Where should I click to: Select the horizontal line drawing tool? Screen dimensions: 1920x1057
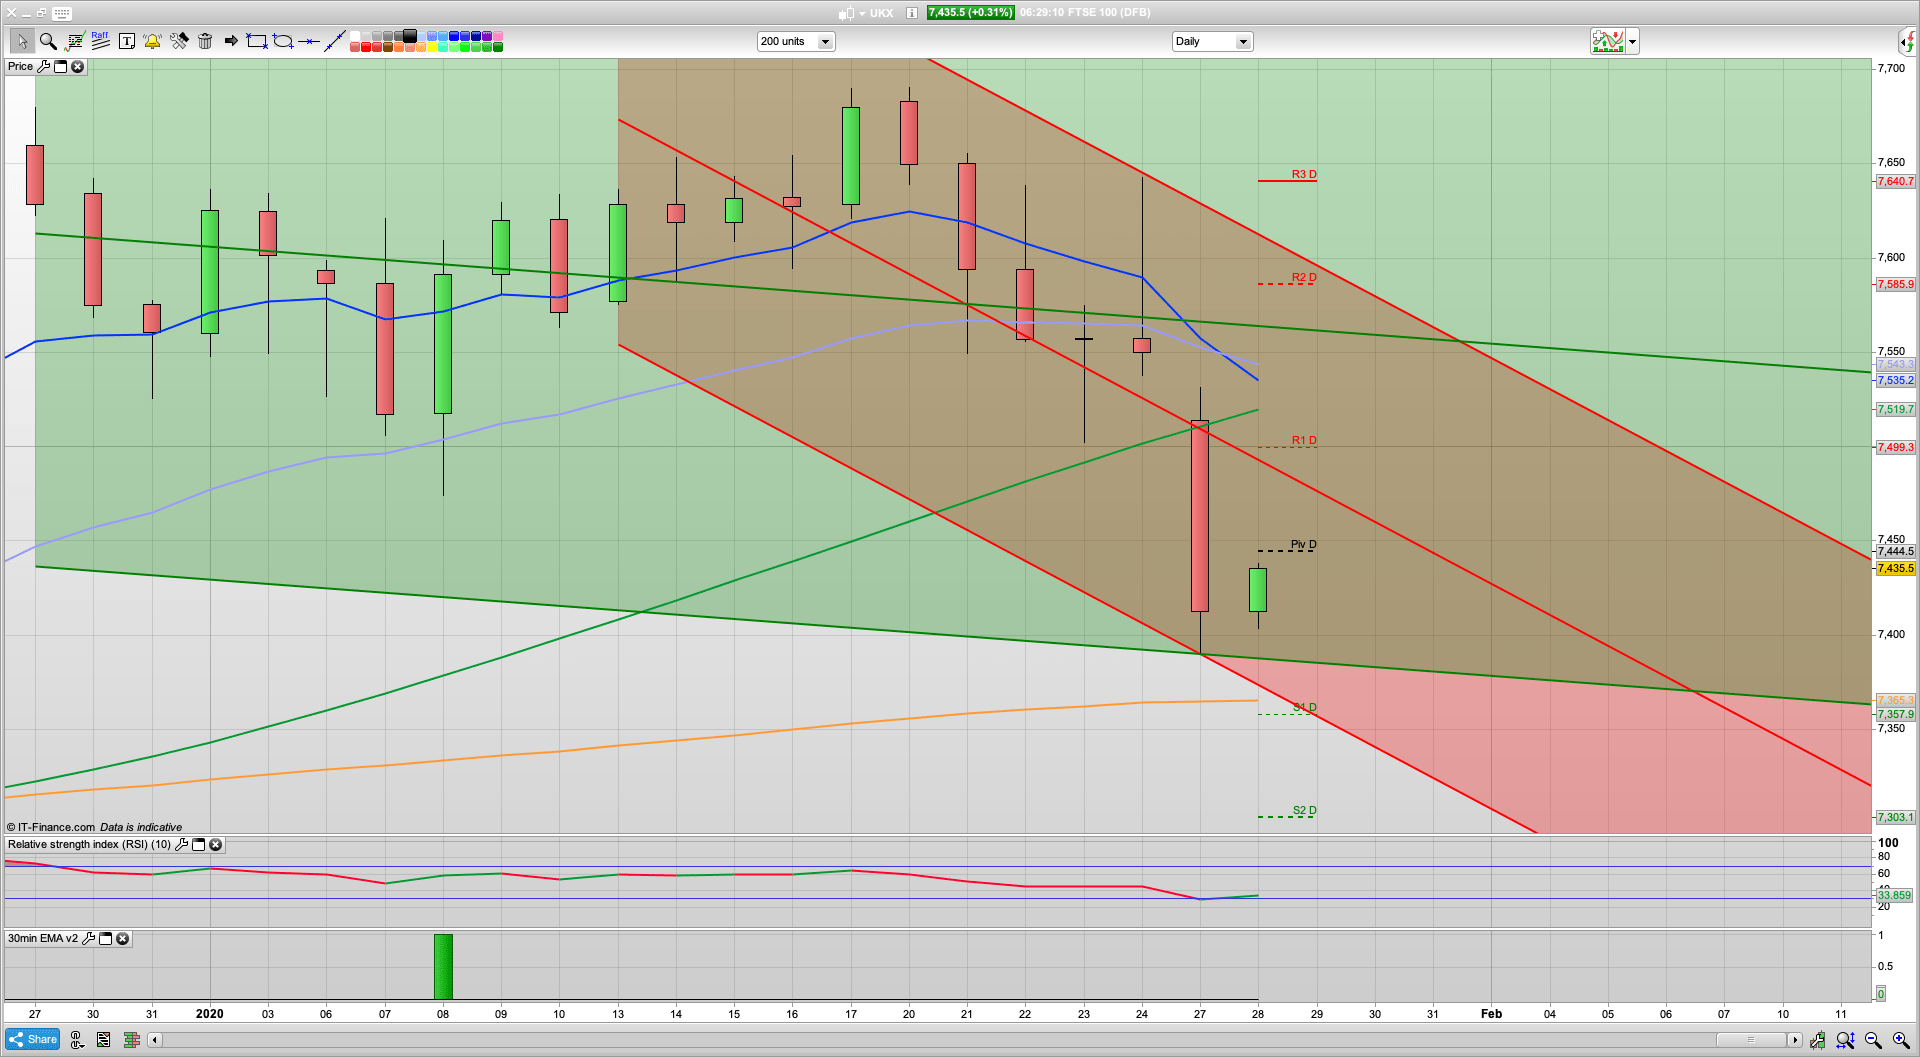[309, 41]
